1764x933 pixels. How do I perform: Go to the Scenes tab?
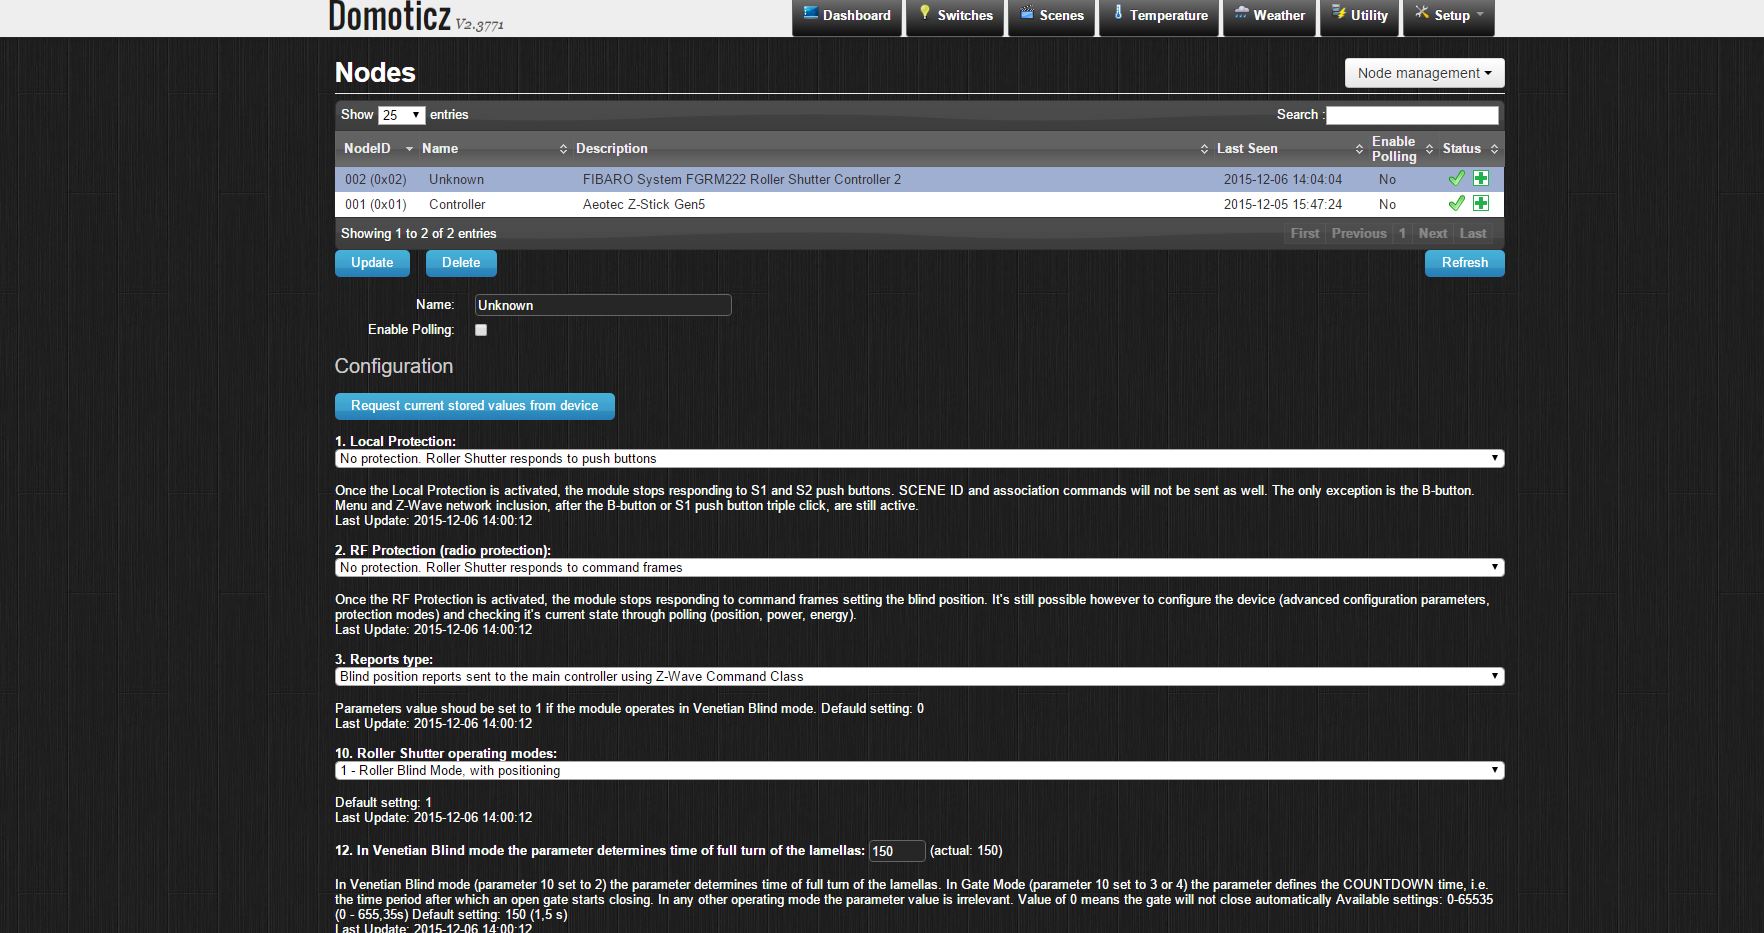click(x=1051, y=16)
